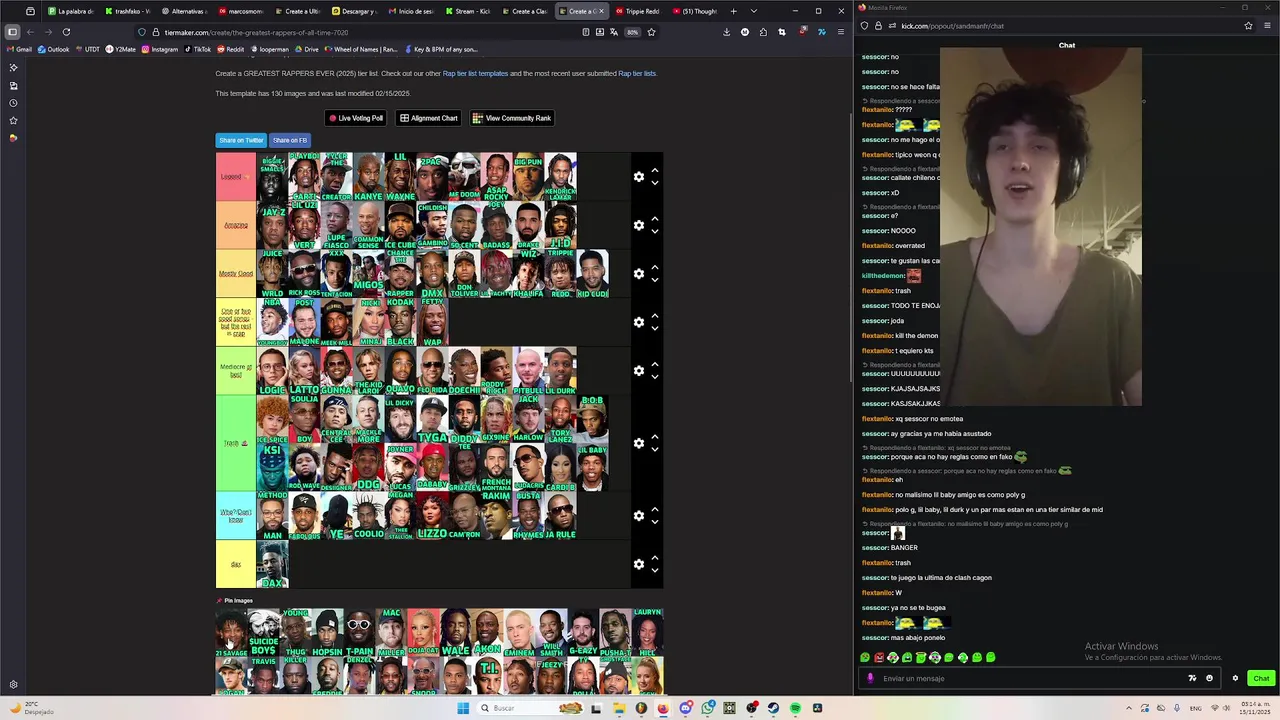Open settings gear for dax tier row

pos(639,564)
